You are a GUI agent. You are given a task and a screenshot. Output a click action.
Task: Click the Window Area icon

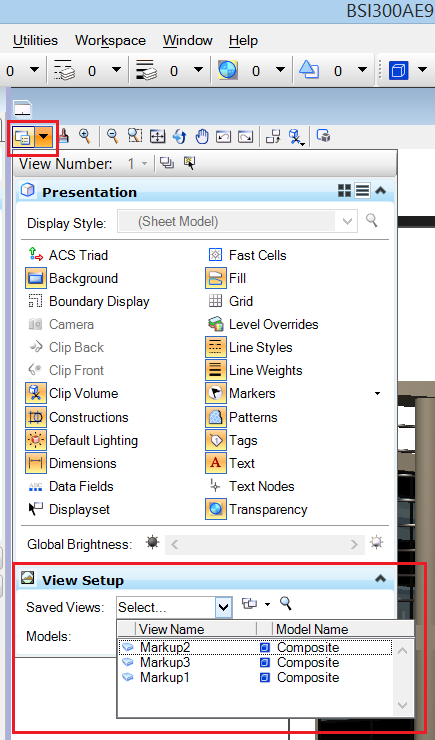(135, 136)
